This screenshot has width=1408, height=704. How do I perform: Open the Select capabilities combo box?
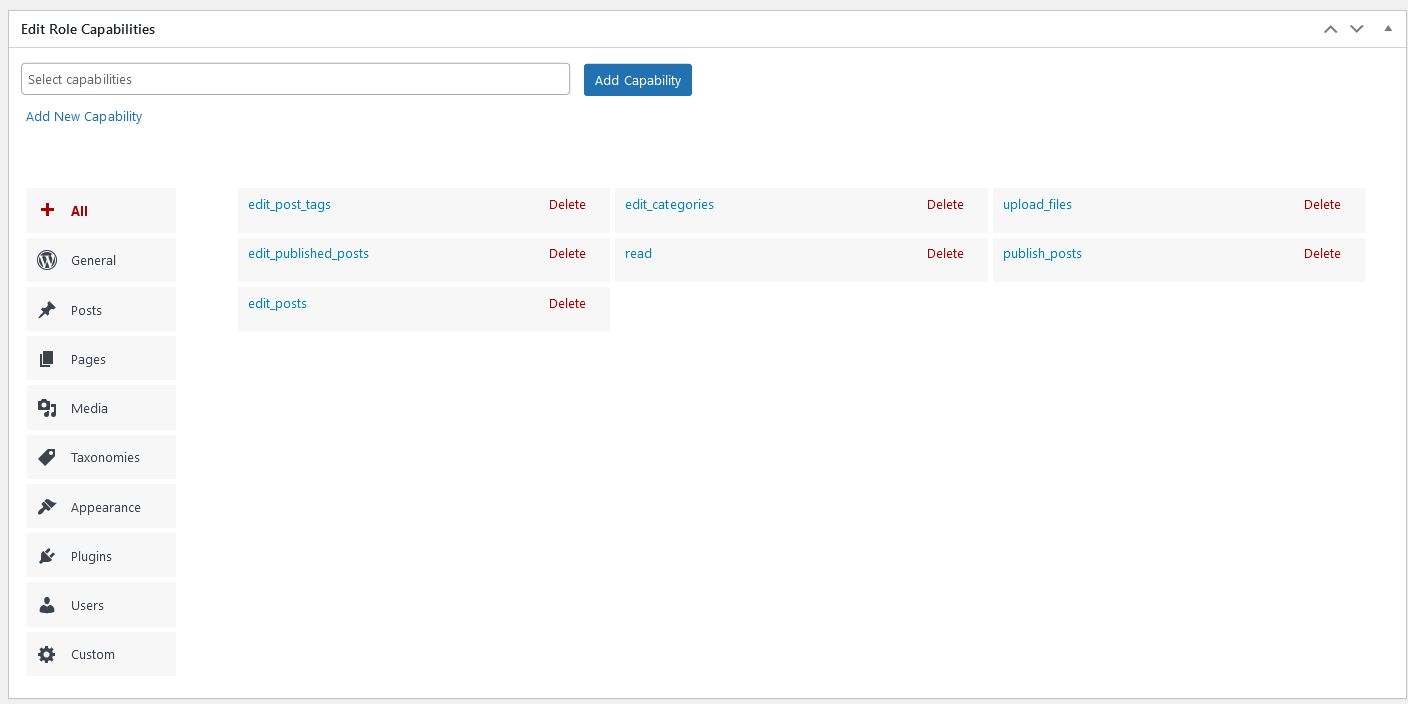click(x=295, y=79)
